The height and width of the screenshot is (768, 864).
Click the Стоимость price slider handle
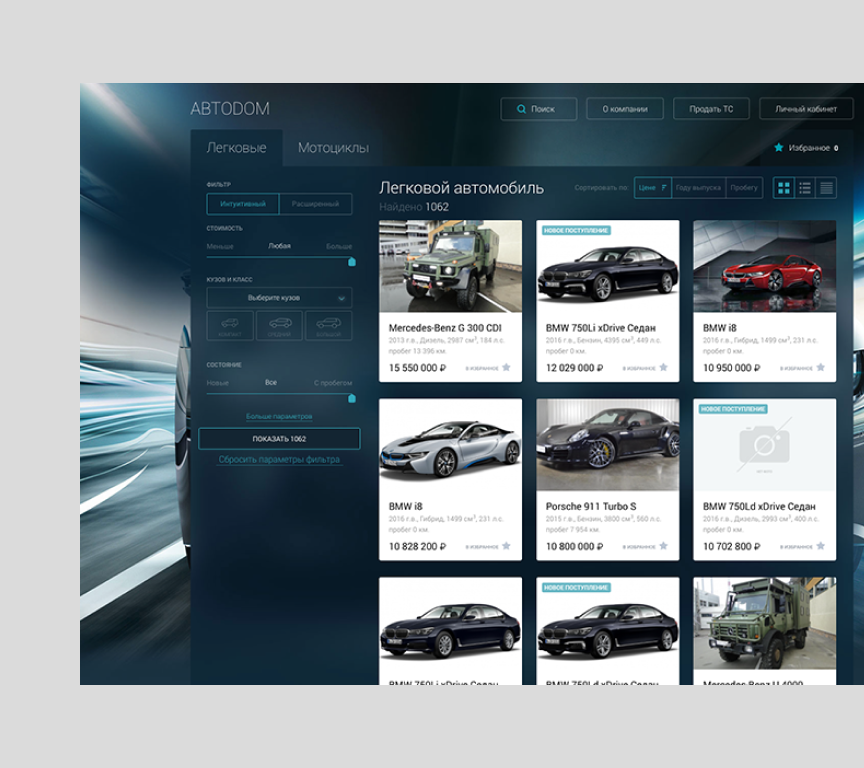352,262
